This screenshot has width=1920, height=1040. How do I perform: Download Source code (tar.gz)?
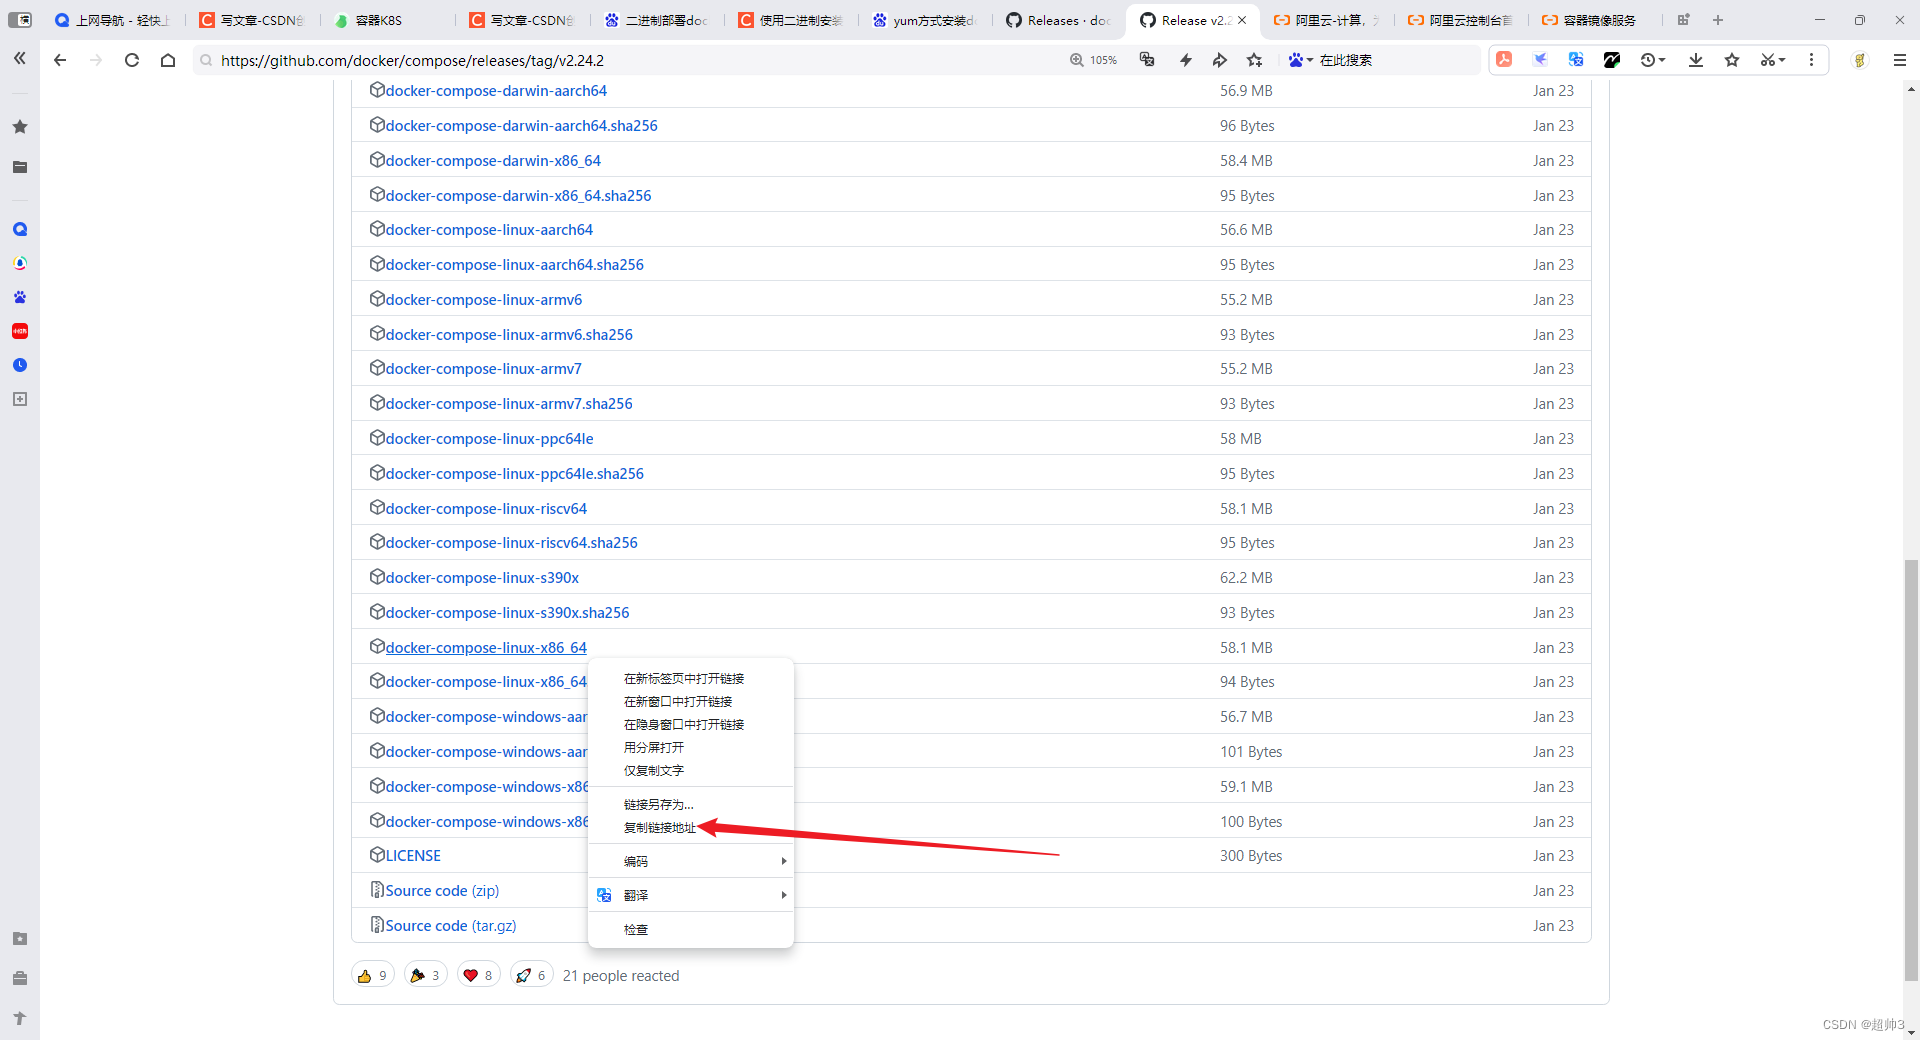[451, 925]
